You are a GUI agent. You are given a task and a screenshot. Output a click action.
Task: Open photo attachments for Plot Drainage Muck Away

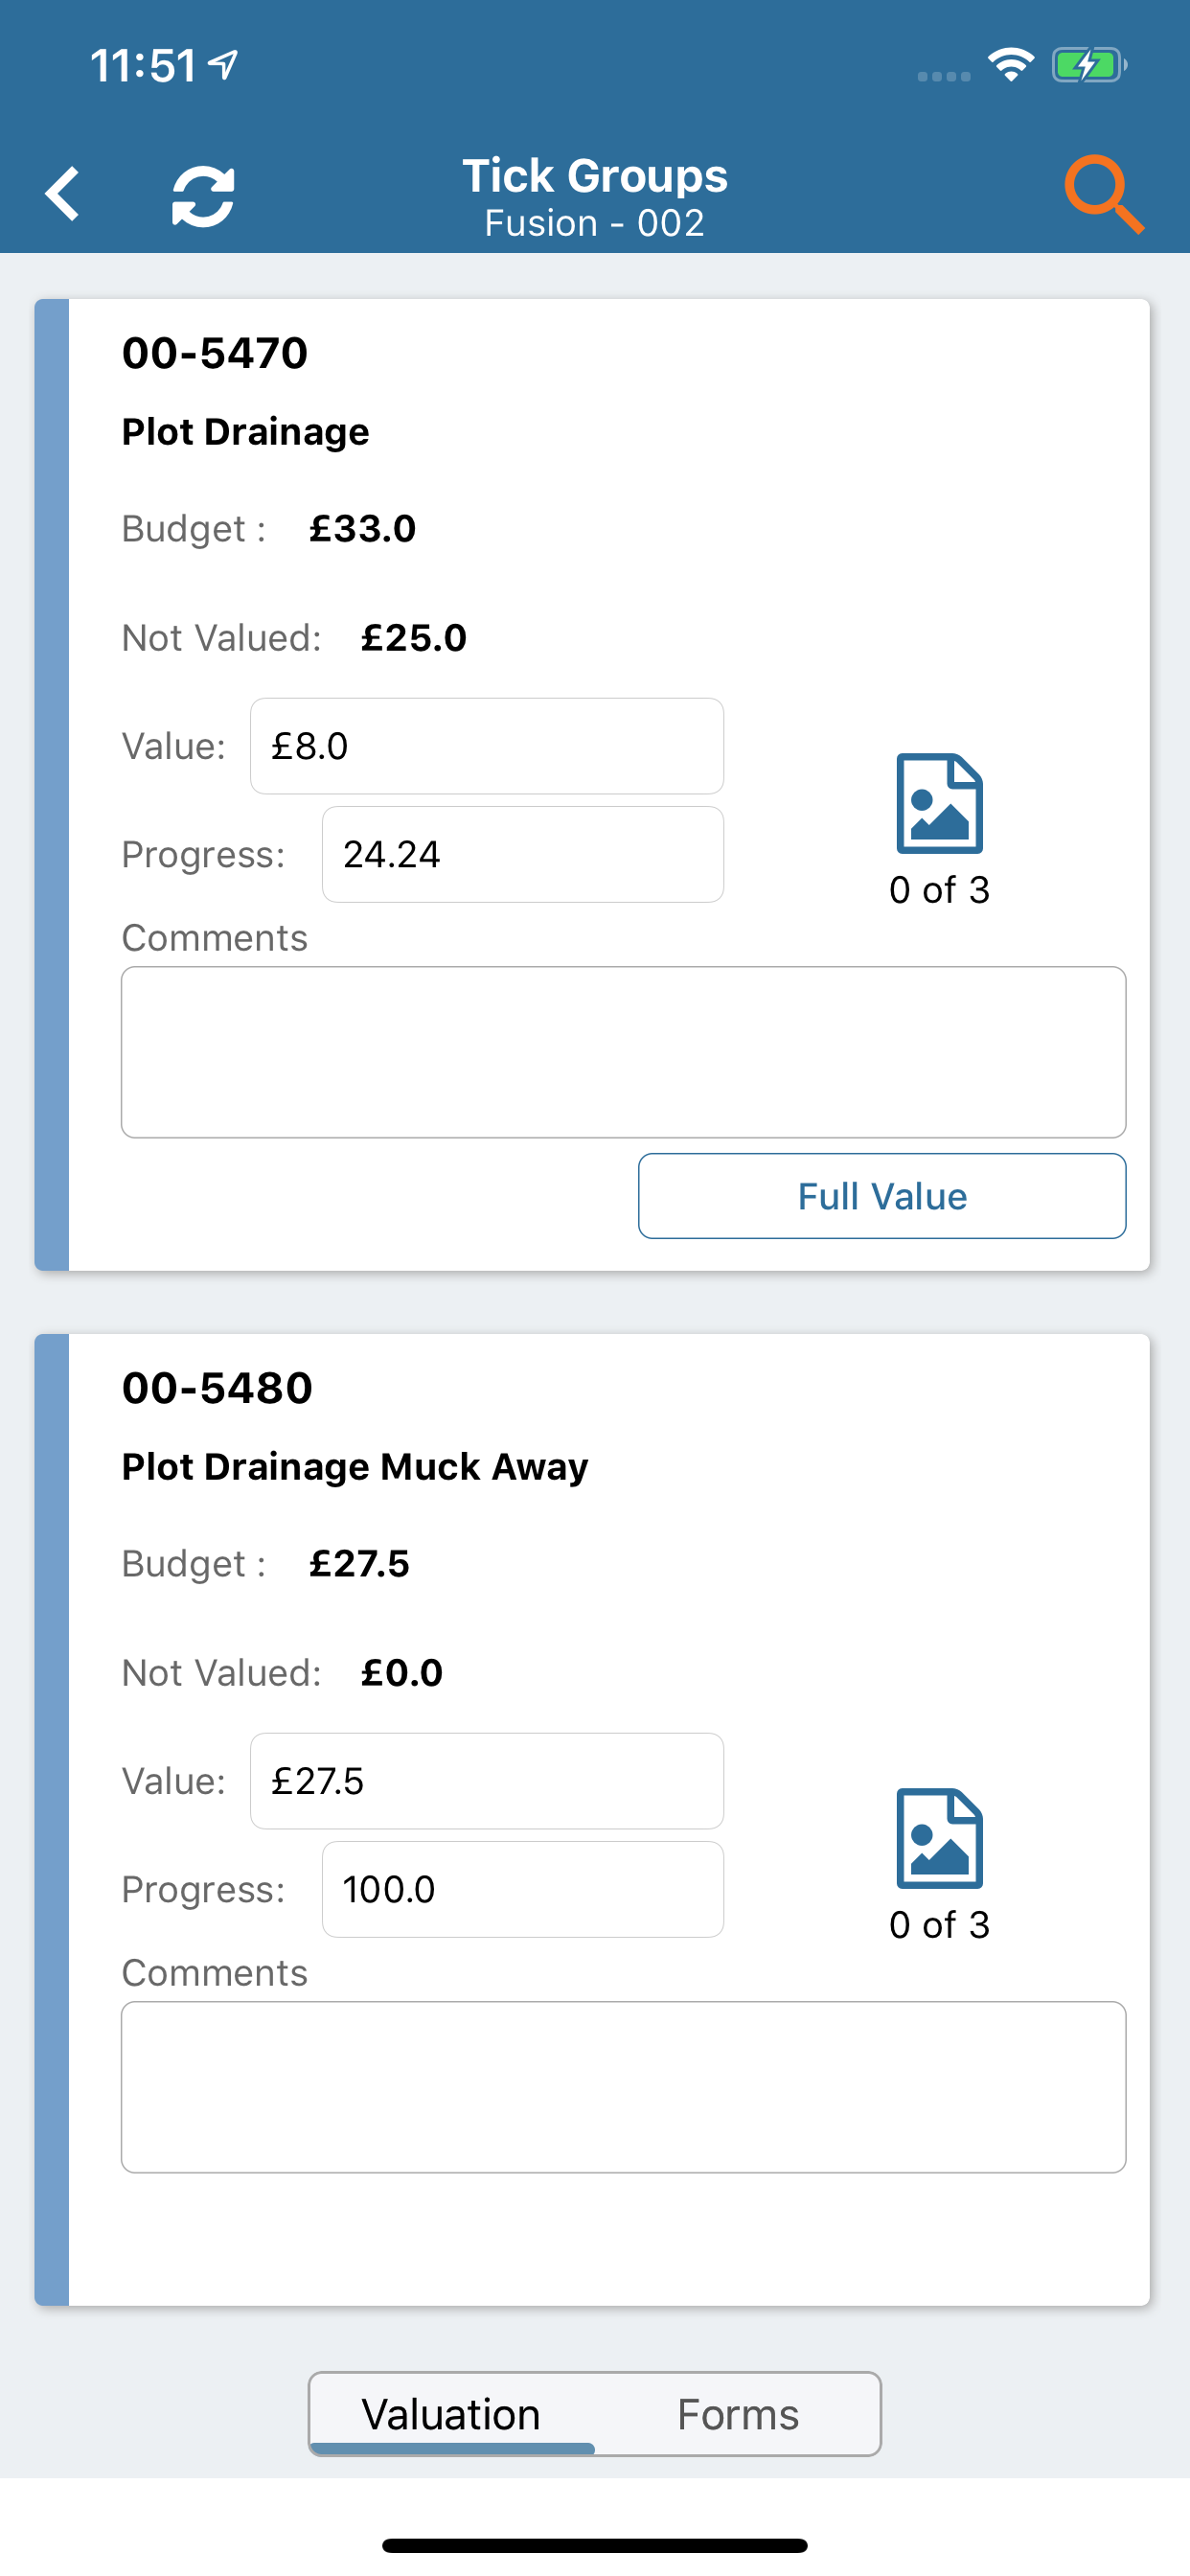[939, 1838]
